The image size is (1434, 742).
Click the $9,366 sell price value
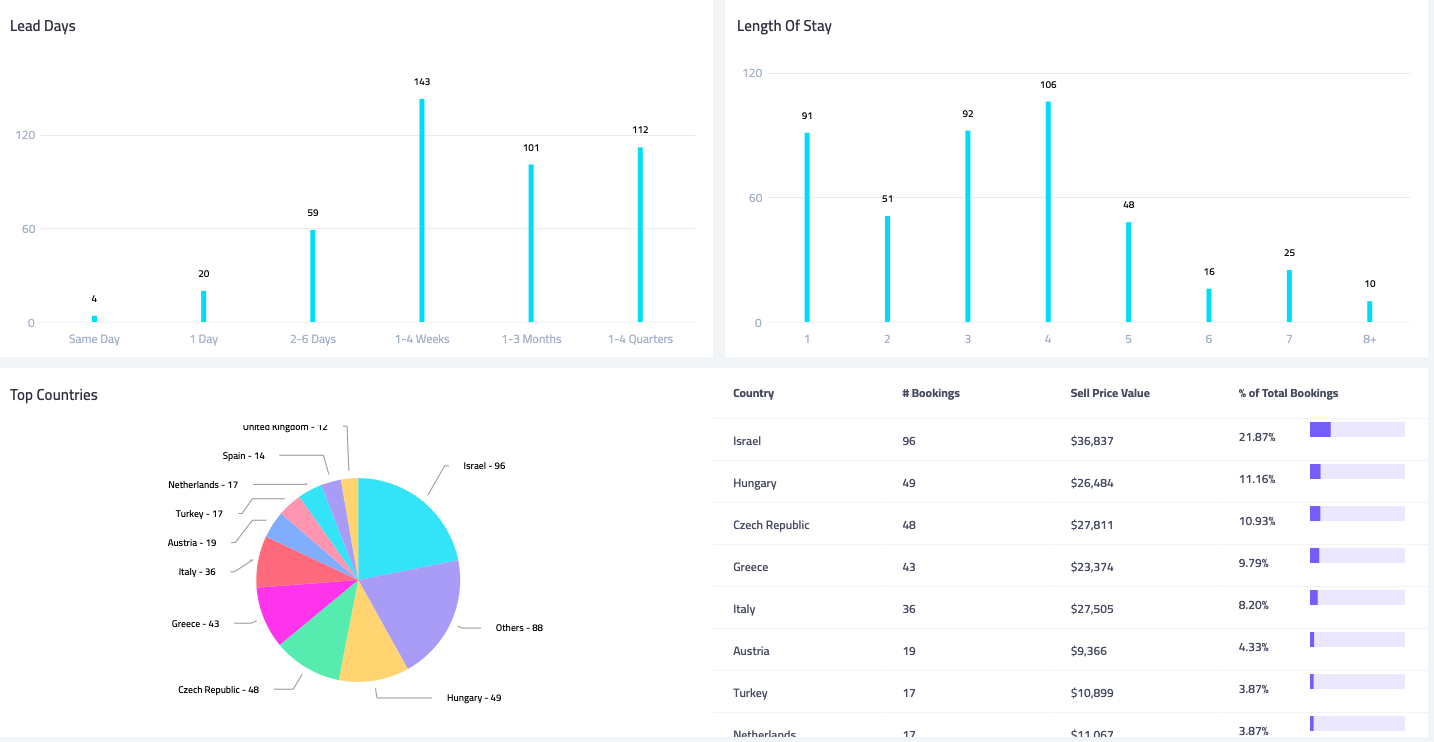pyautogui.click(x=1089, y=651)
